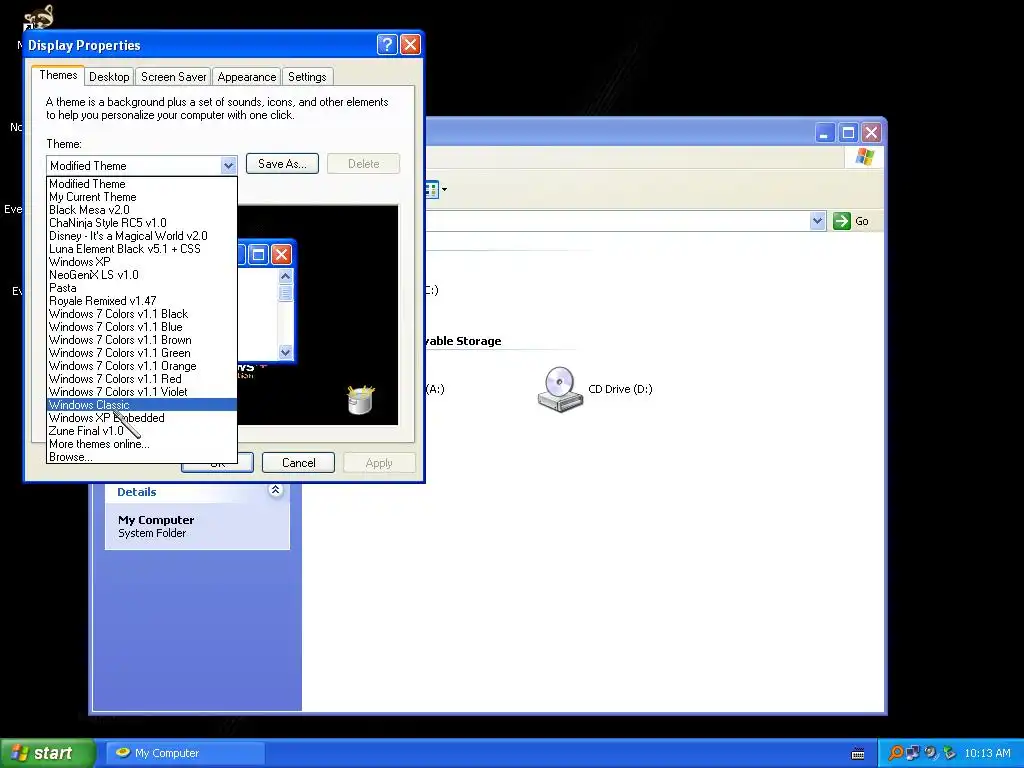Choose Modified Theme in the dropdown list

click(x=142, y=184)
